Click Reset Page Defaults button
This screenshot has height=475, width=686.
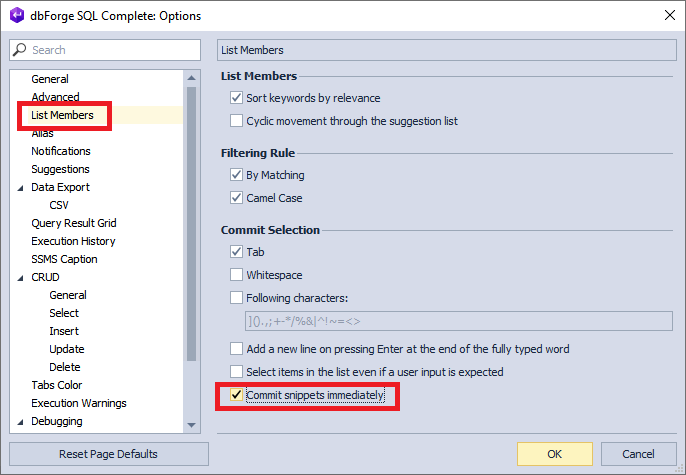tap(108, 454)
